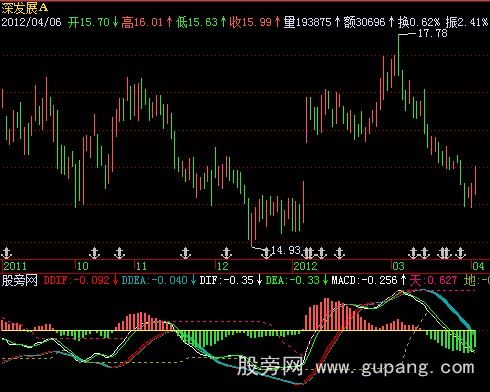
Task: Open the double info marker above the 2012 label
Action: click(309, 253)
